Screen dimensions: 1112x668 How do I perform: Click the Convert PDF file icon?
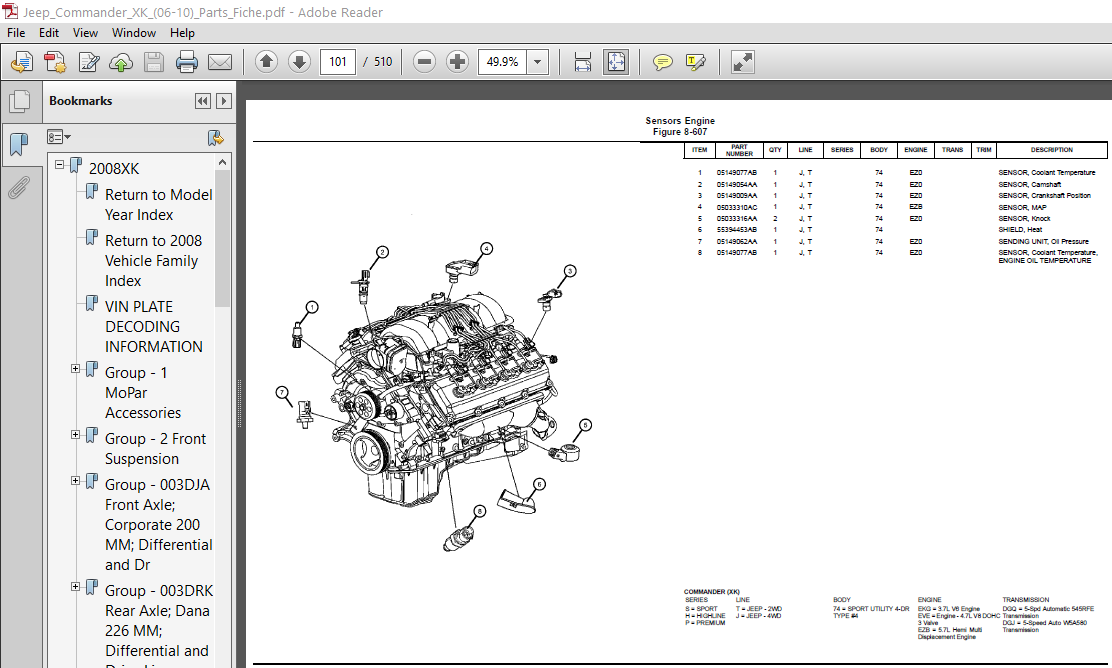tap(55, 62)
